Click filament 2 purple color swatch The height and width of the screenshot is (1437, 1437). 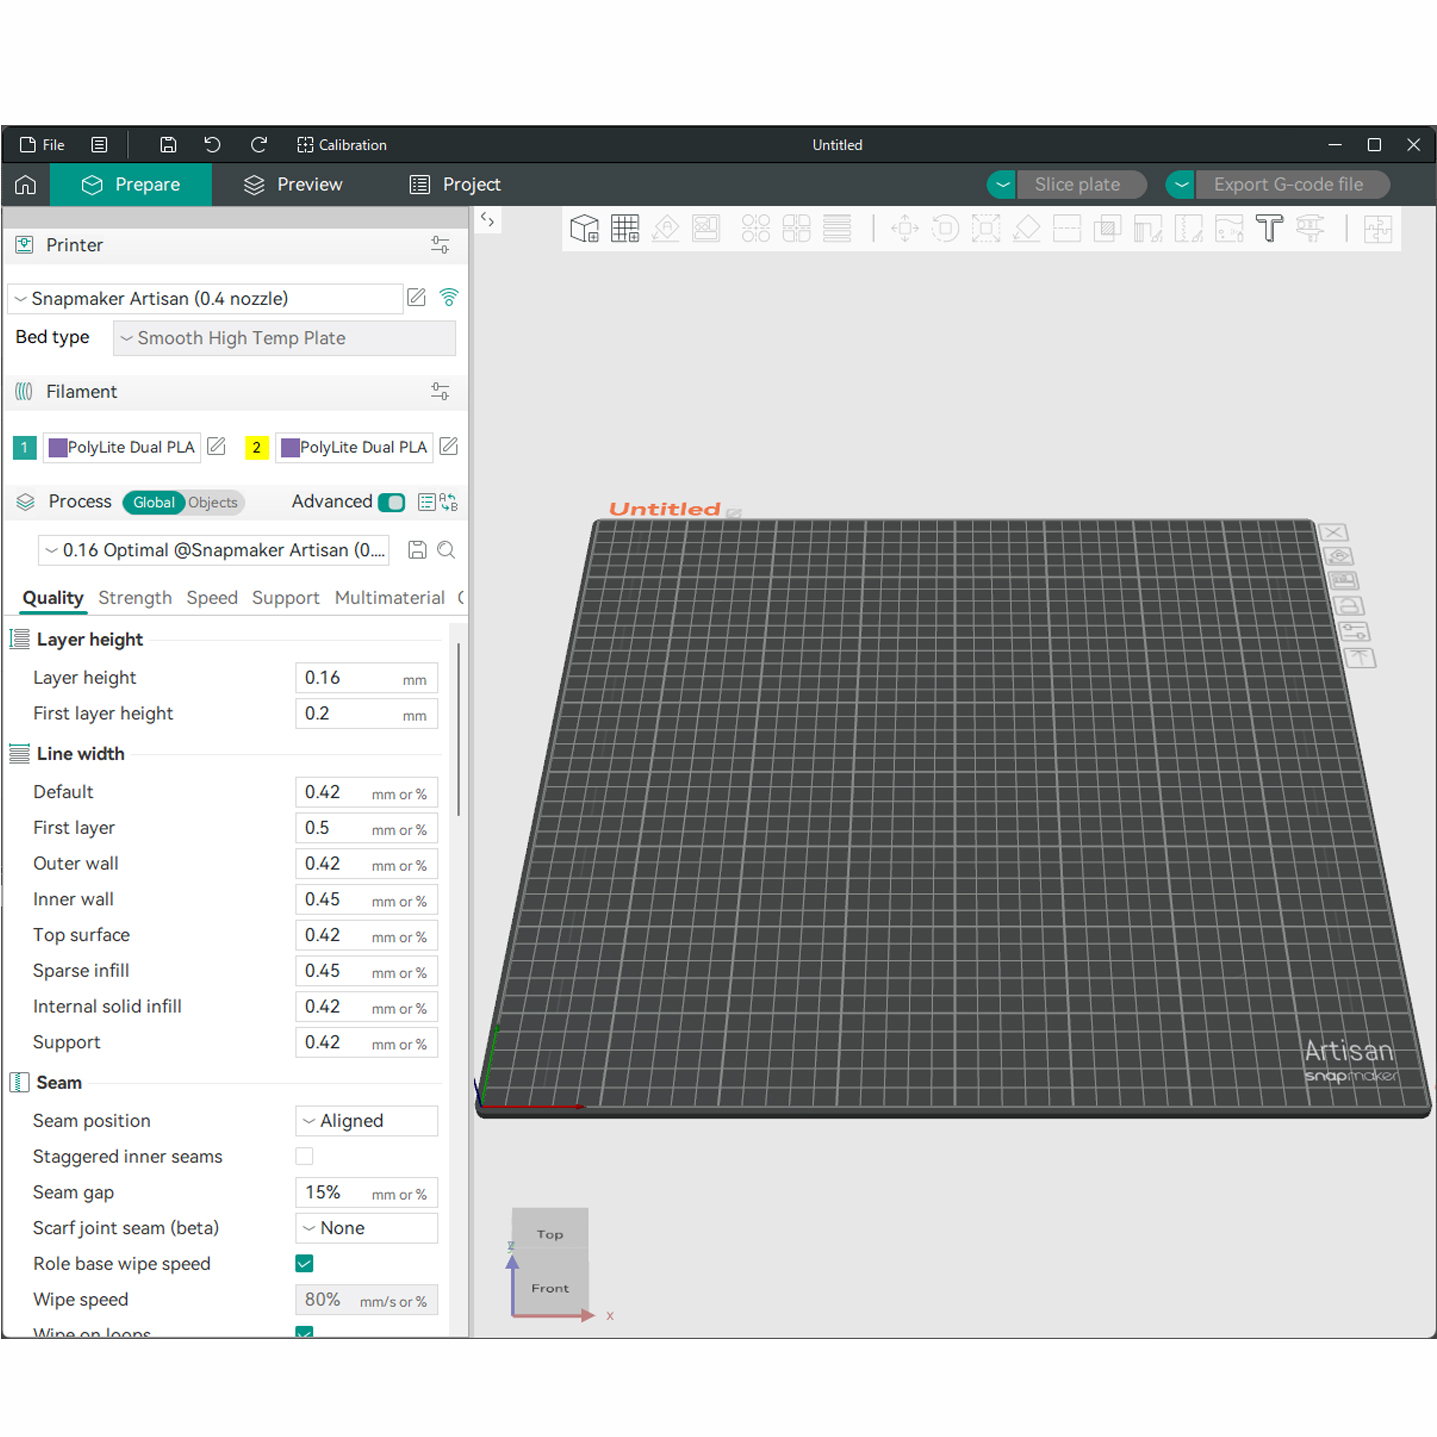pos(290,447)
